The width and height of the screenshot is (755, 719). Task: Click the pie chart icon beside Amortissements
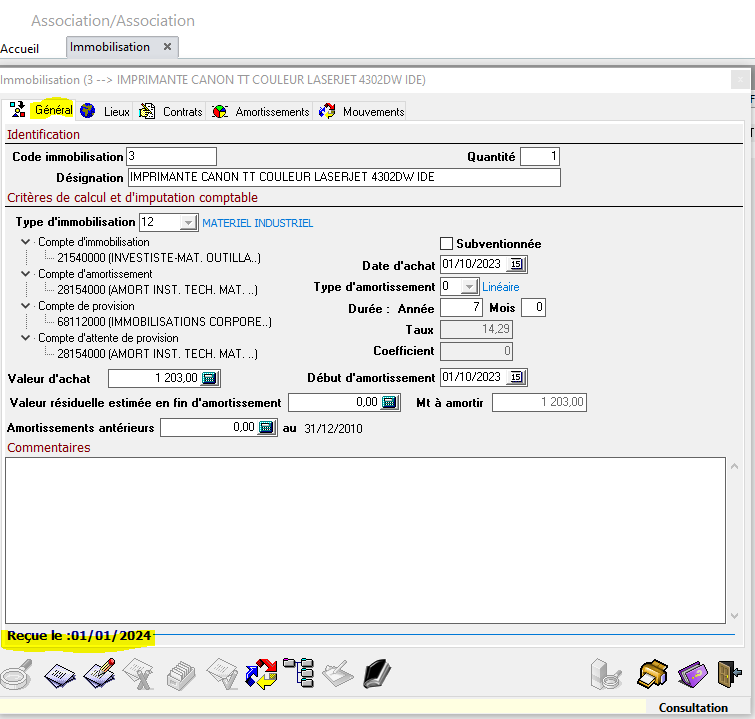[220, 111]
